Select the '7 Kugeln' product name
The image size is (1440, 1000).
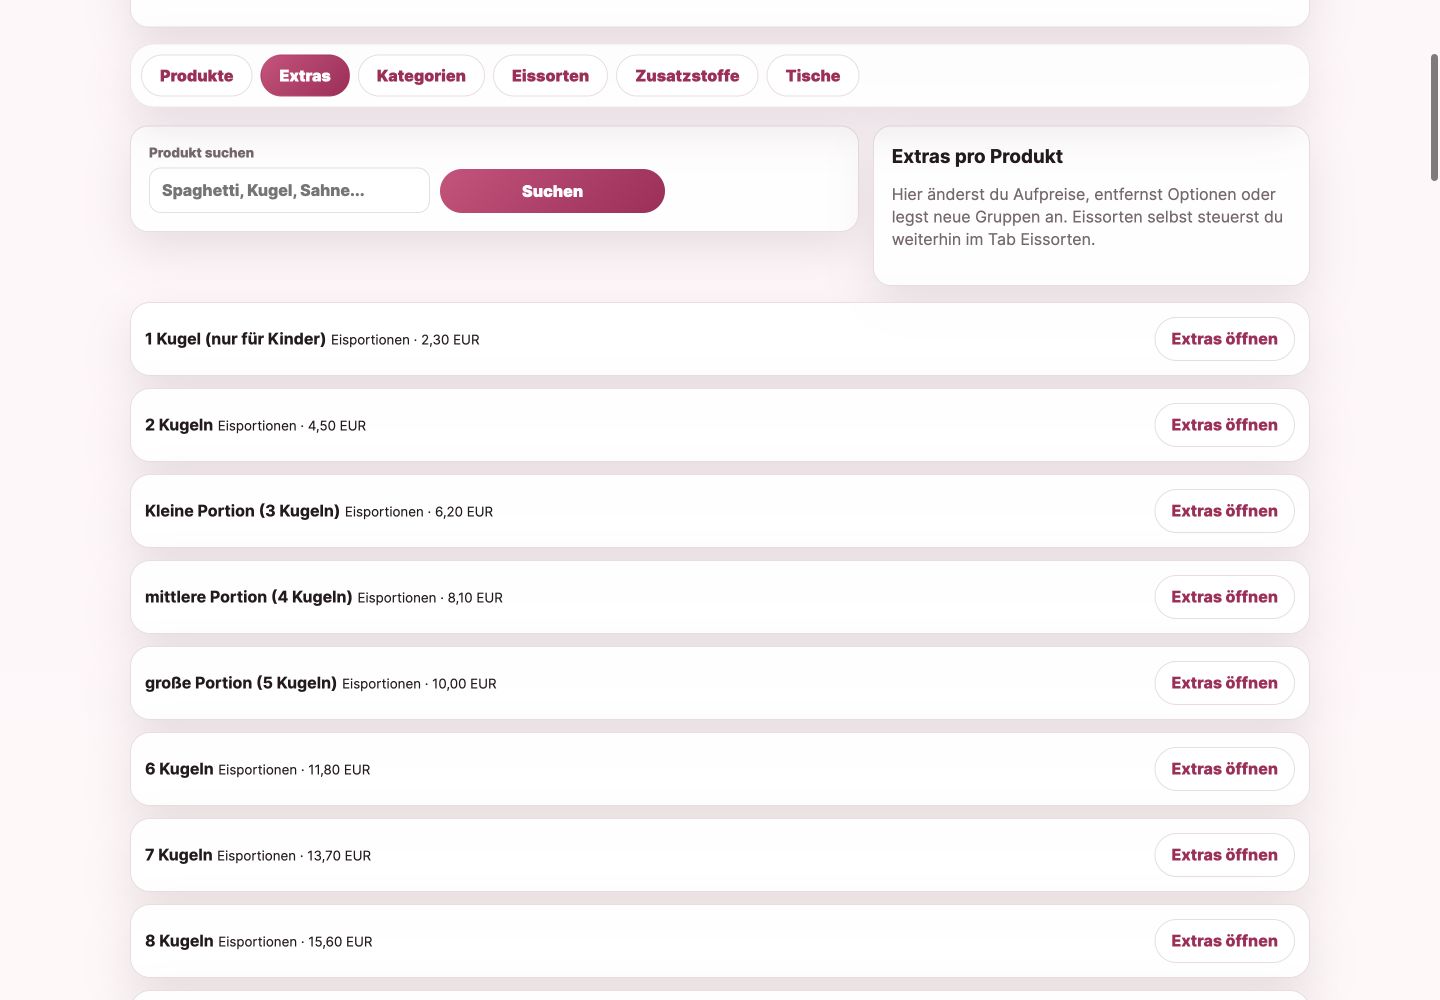pyautogui.click(x=179, y=855)
